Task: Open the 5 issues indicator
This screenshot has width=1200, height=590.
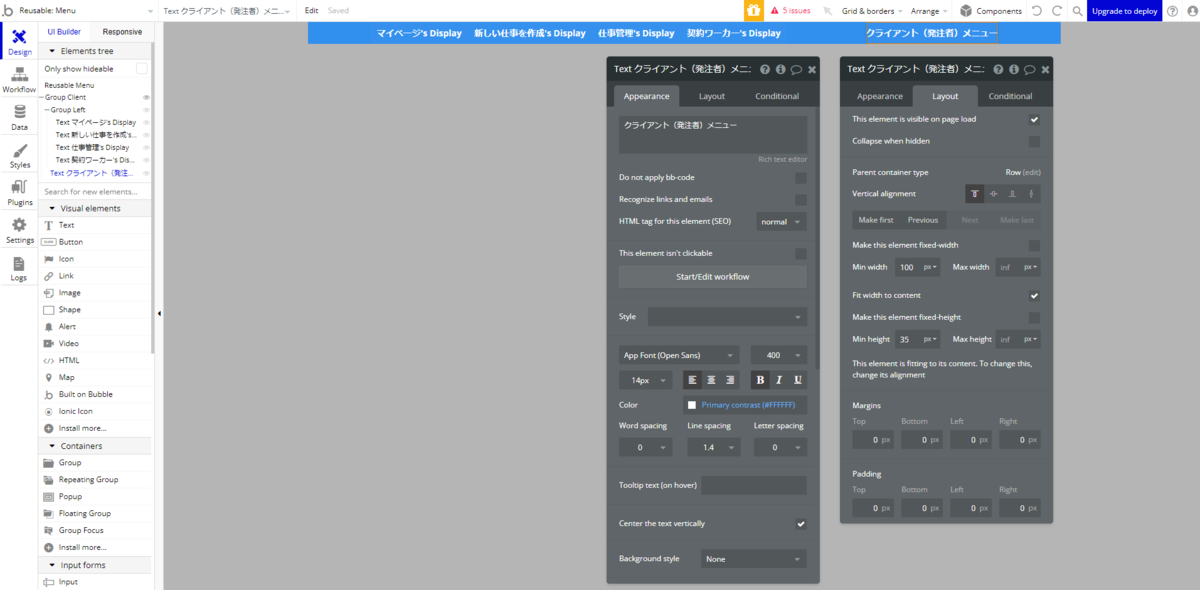Action: [x=790, y=11]
